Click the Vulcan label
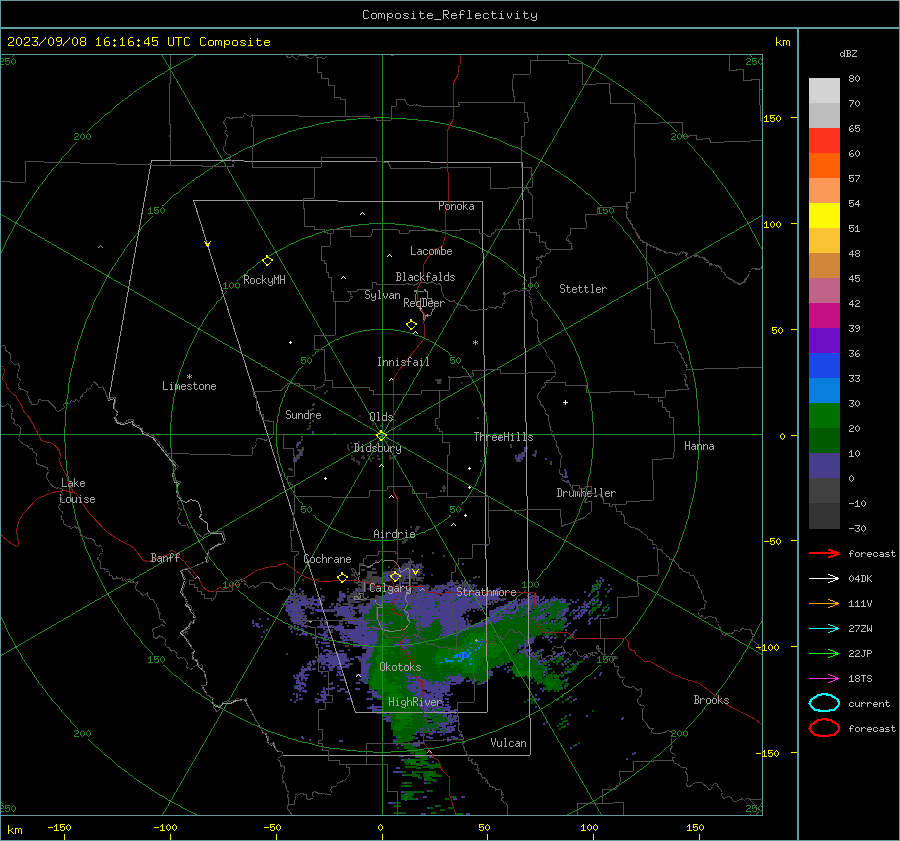Screen dimensions: 900x841 coord(508,743)
